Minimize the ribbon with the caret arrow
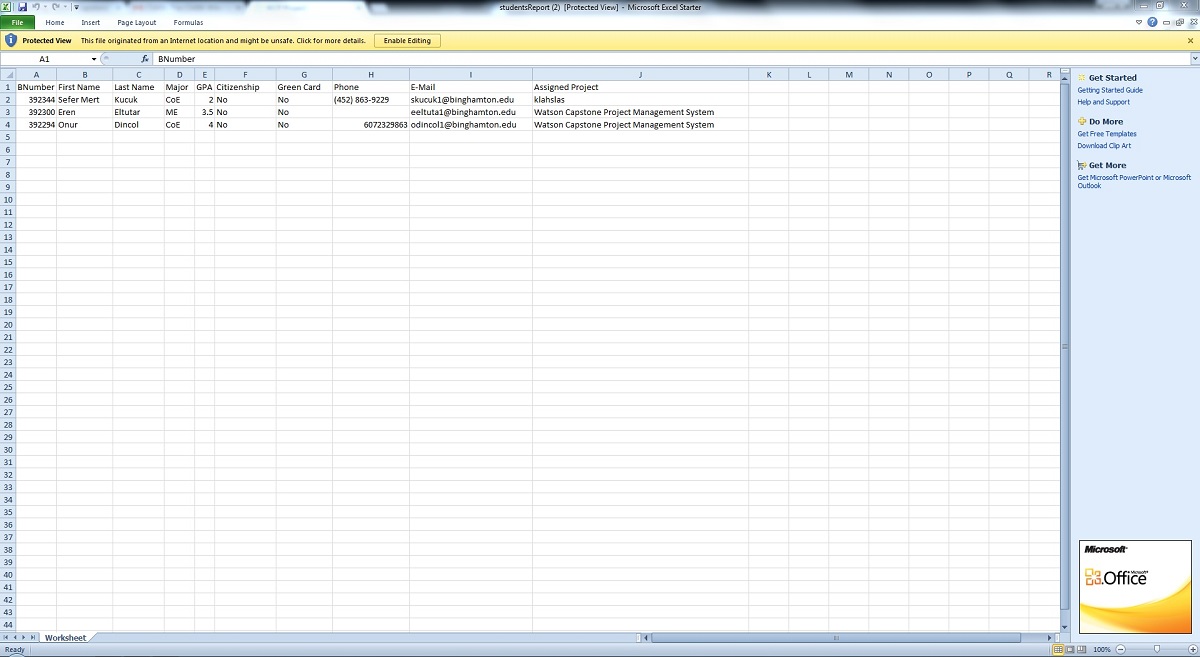The image size is (1200, 657). (1140, 22)
